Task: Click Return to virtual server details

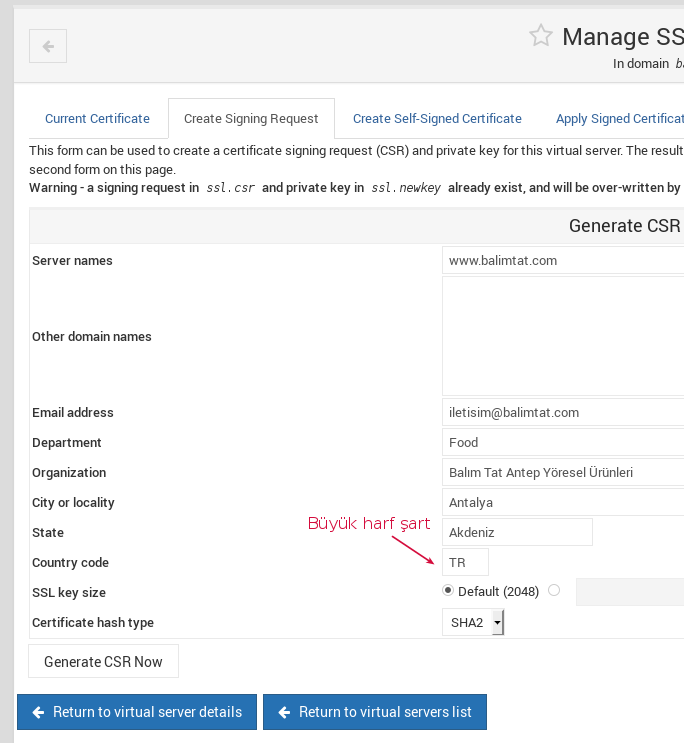Action: [x=137, y=712]
